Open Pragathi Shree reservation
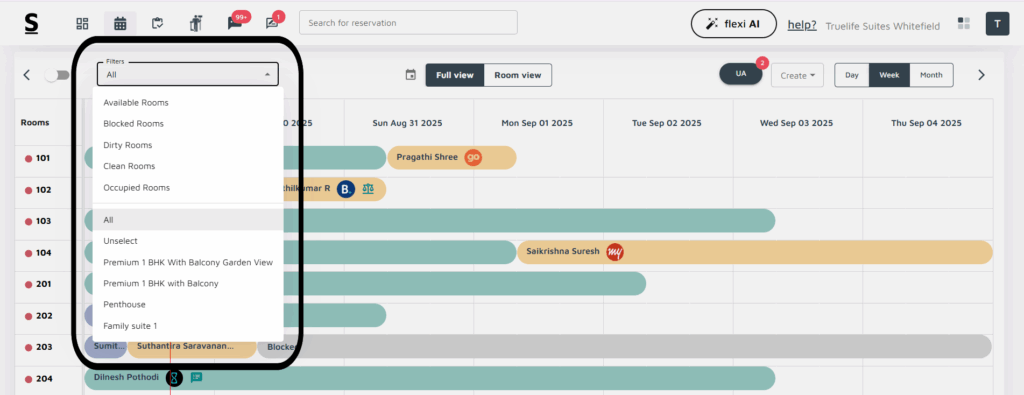 452,157
